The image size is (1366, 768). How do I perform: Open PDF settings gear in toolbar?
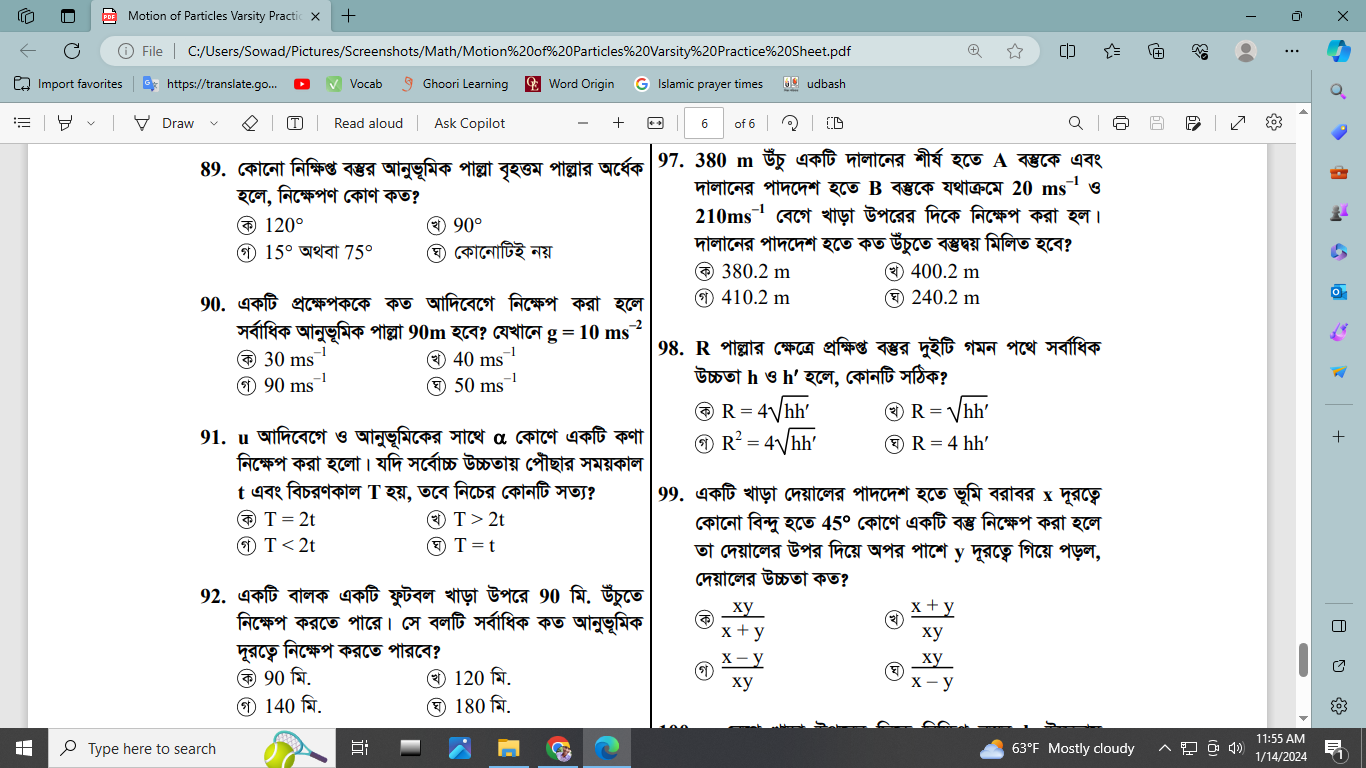pyautogui.click(x=1273, y=123)
